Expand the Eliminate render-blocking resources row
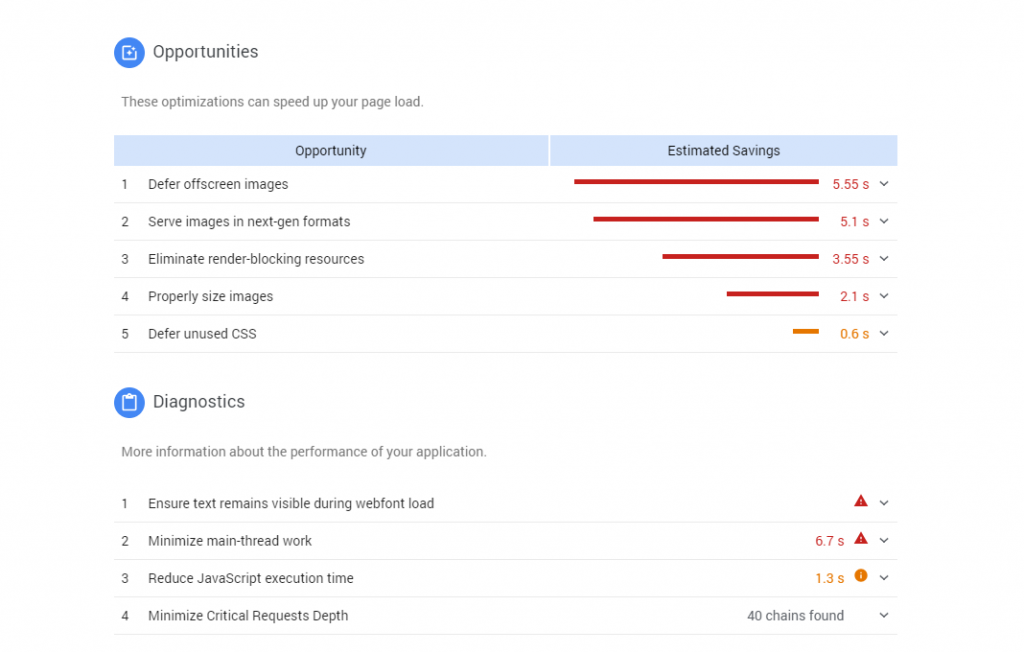 pyautogui.click(x=883, y=258)
